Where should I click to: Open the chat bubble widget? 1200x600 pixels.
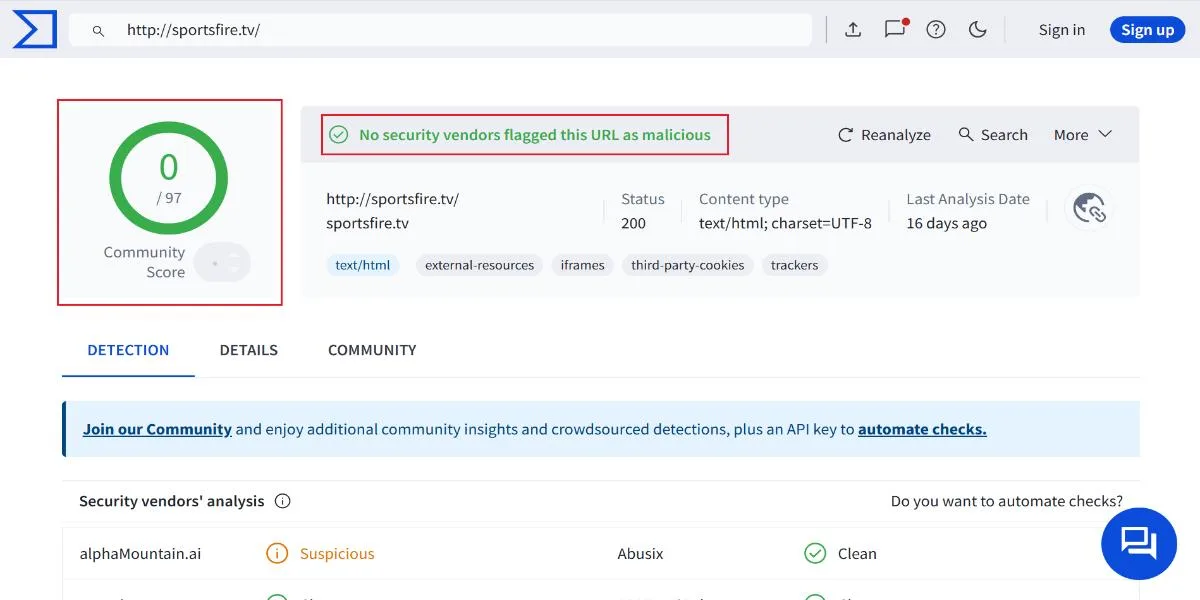(1139, 544)
